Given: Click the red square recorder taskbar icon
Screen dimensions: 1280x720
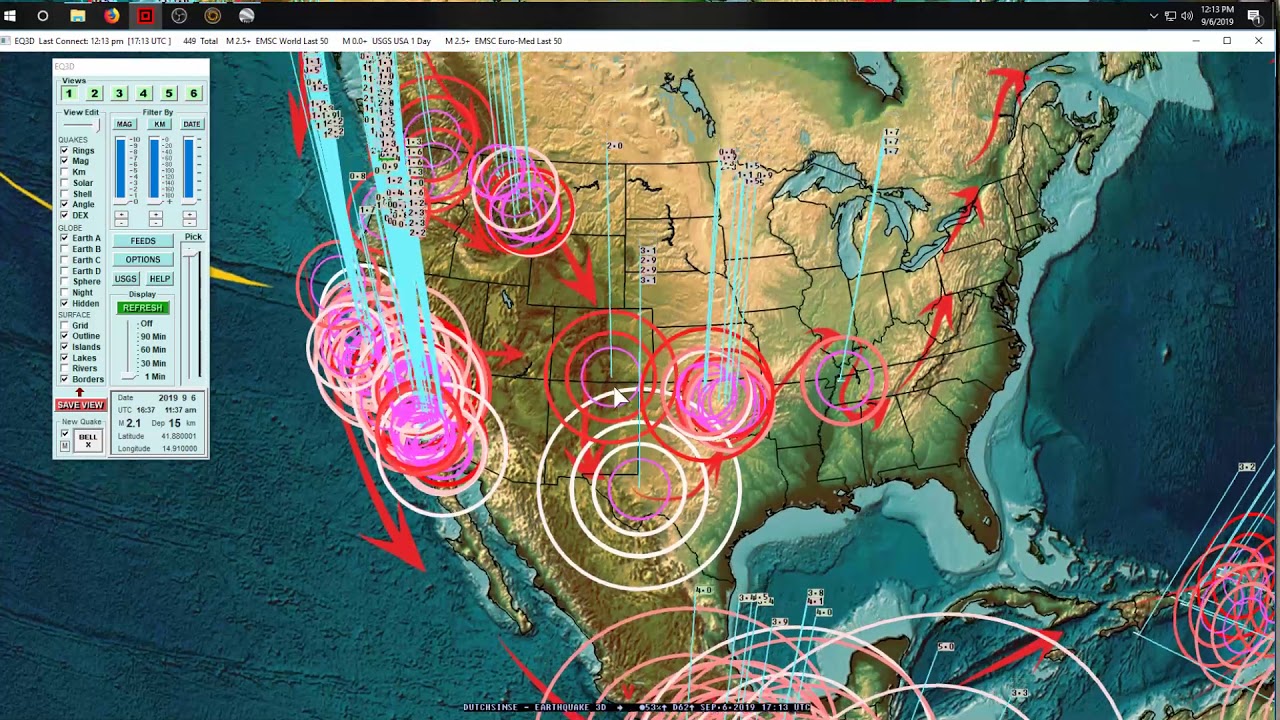Looking at the screenshot, I should pyautogui.click(x=145, y=16).
